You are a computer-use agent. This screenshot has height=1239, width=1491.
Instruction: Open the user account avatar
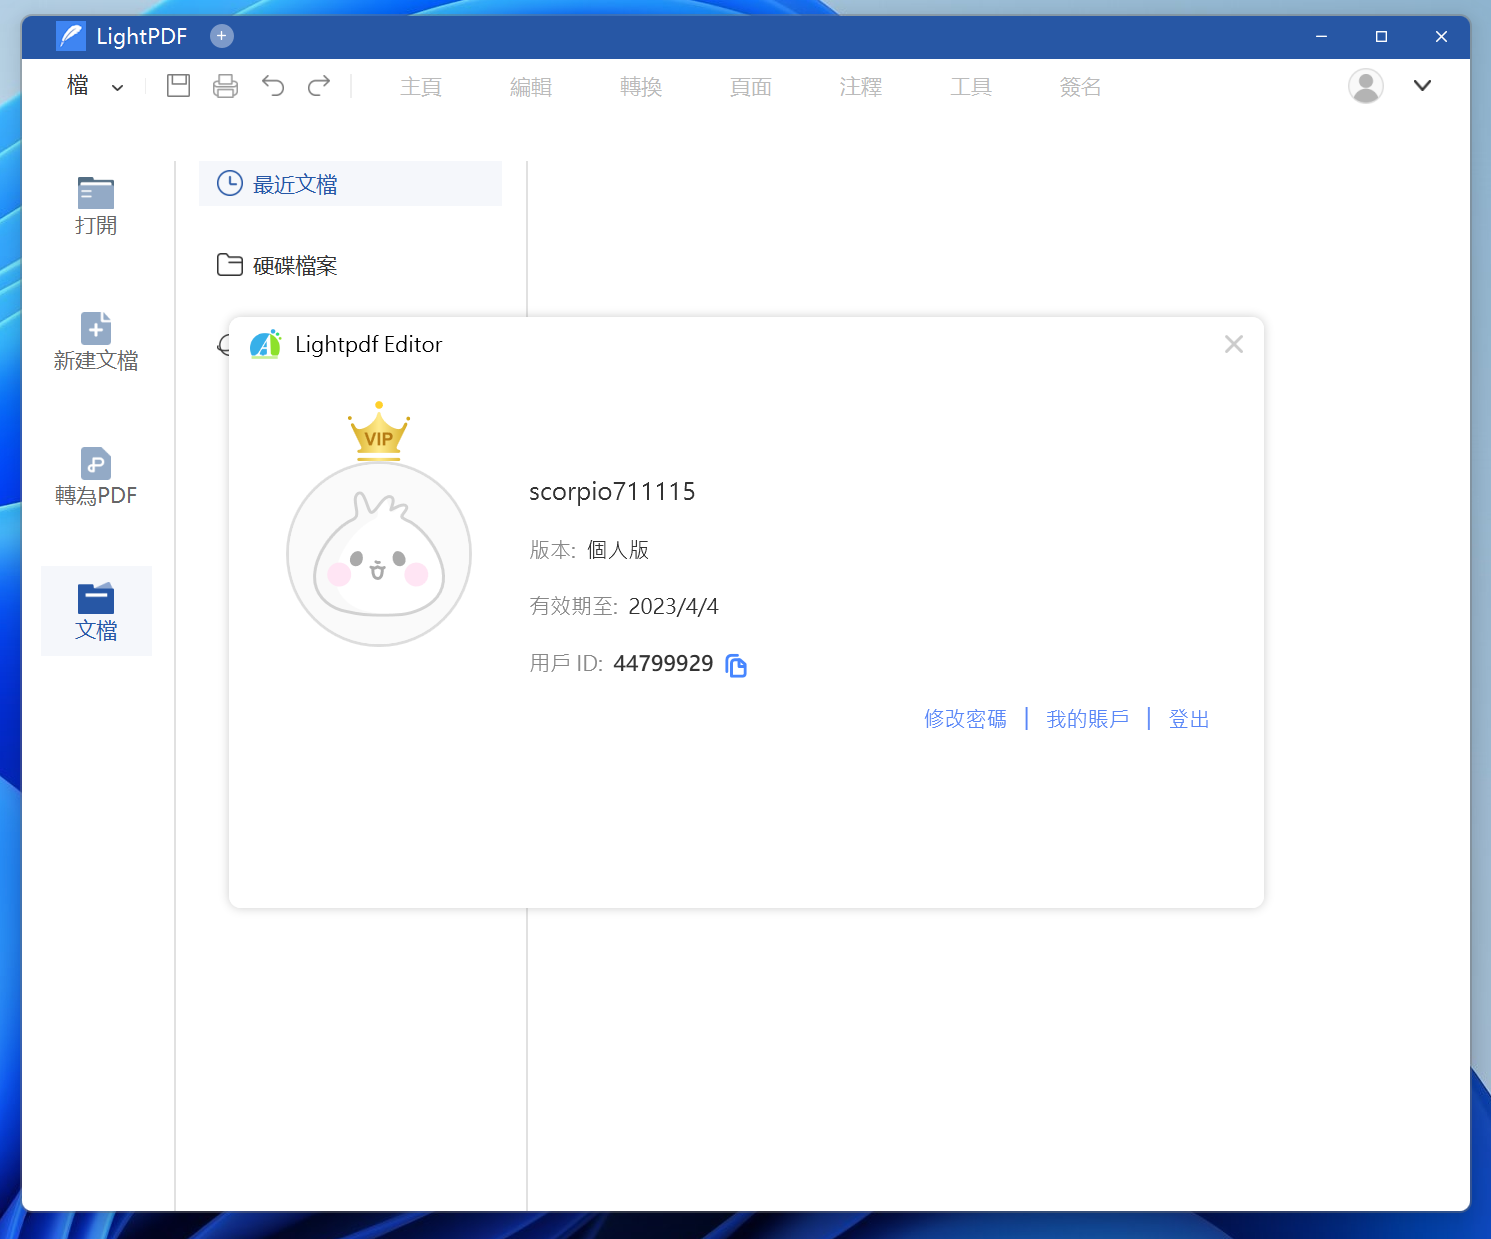(1366, 86)
